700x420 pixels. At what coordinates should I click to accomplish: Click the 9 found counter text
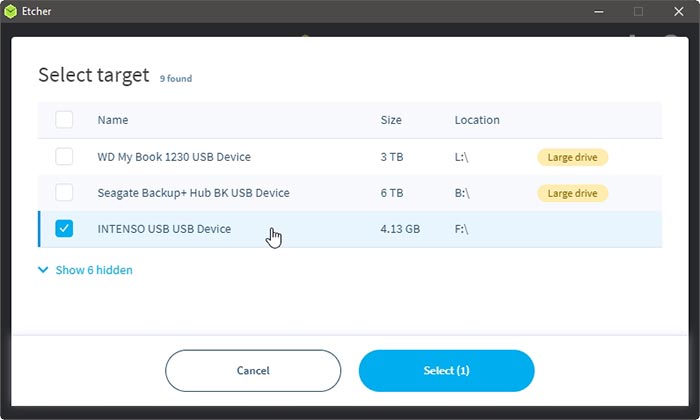(176, 79)
